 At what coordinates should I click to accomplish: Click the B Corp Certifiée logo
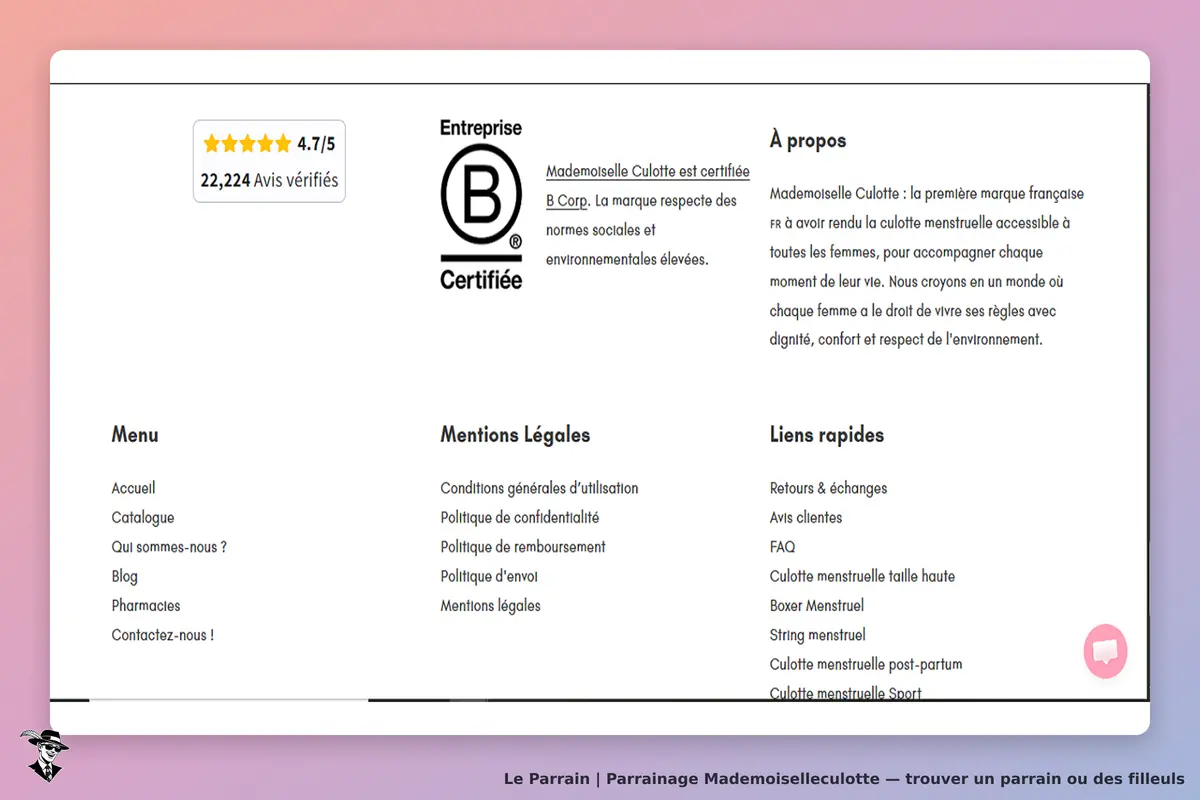pos(482,204)
